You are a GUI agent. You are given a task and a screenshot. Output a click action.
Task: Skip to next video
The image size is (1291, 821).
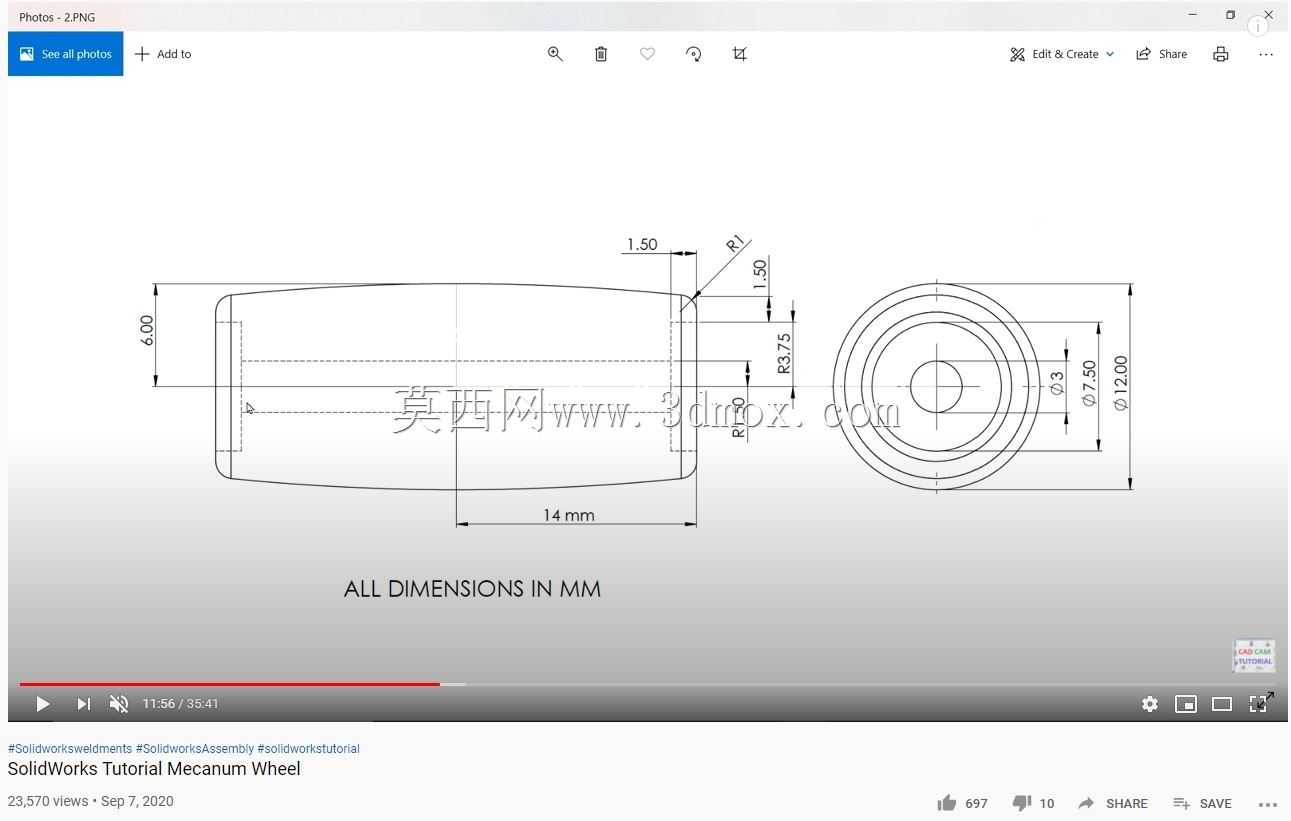pyautogui.click(x=84, y=704)
